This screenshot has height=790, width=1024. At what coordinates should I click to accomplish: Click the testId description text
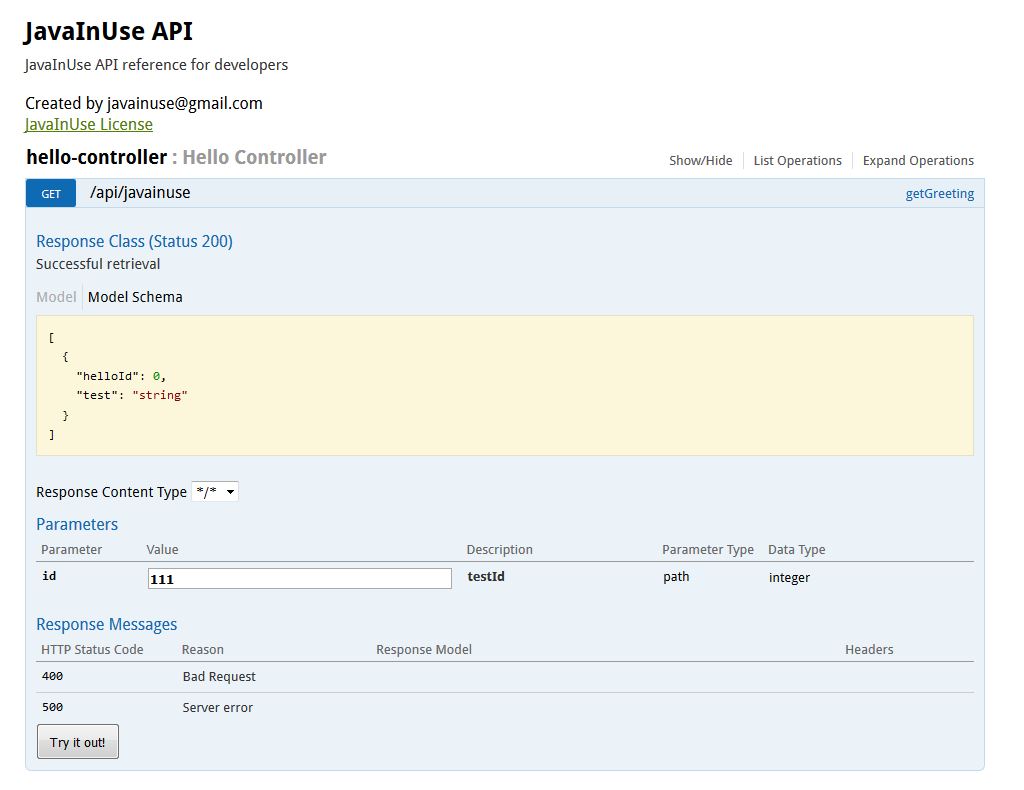pos(486,577)
